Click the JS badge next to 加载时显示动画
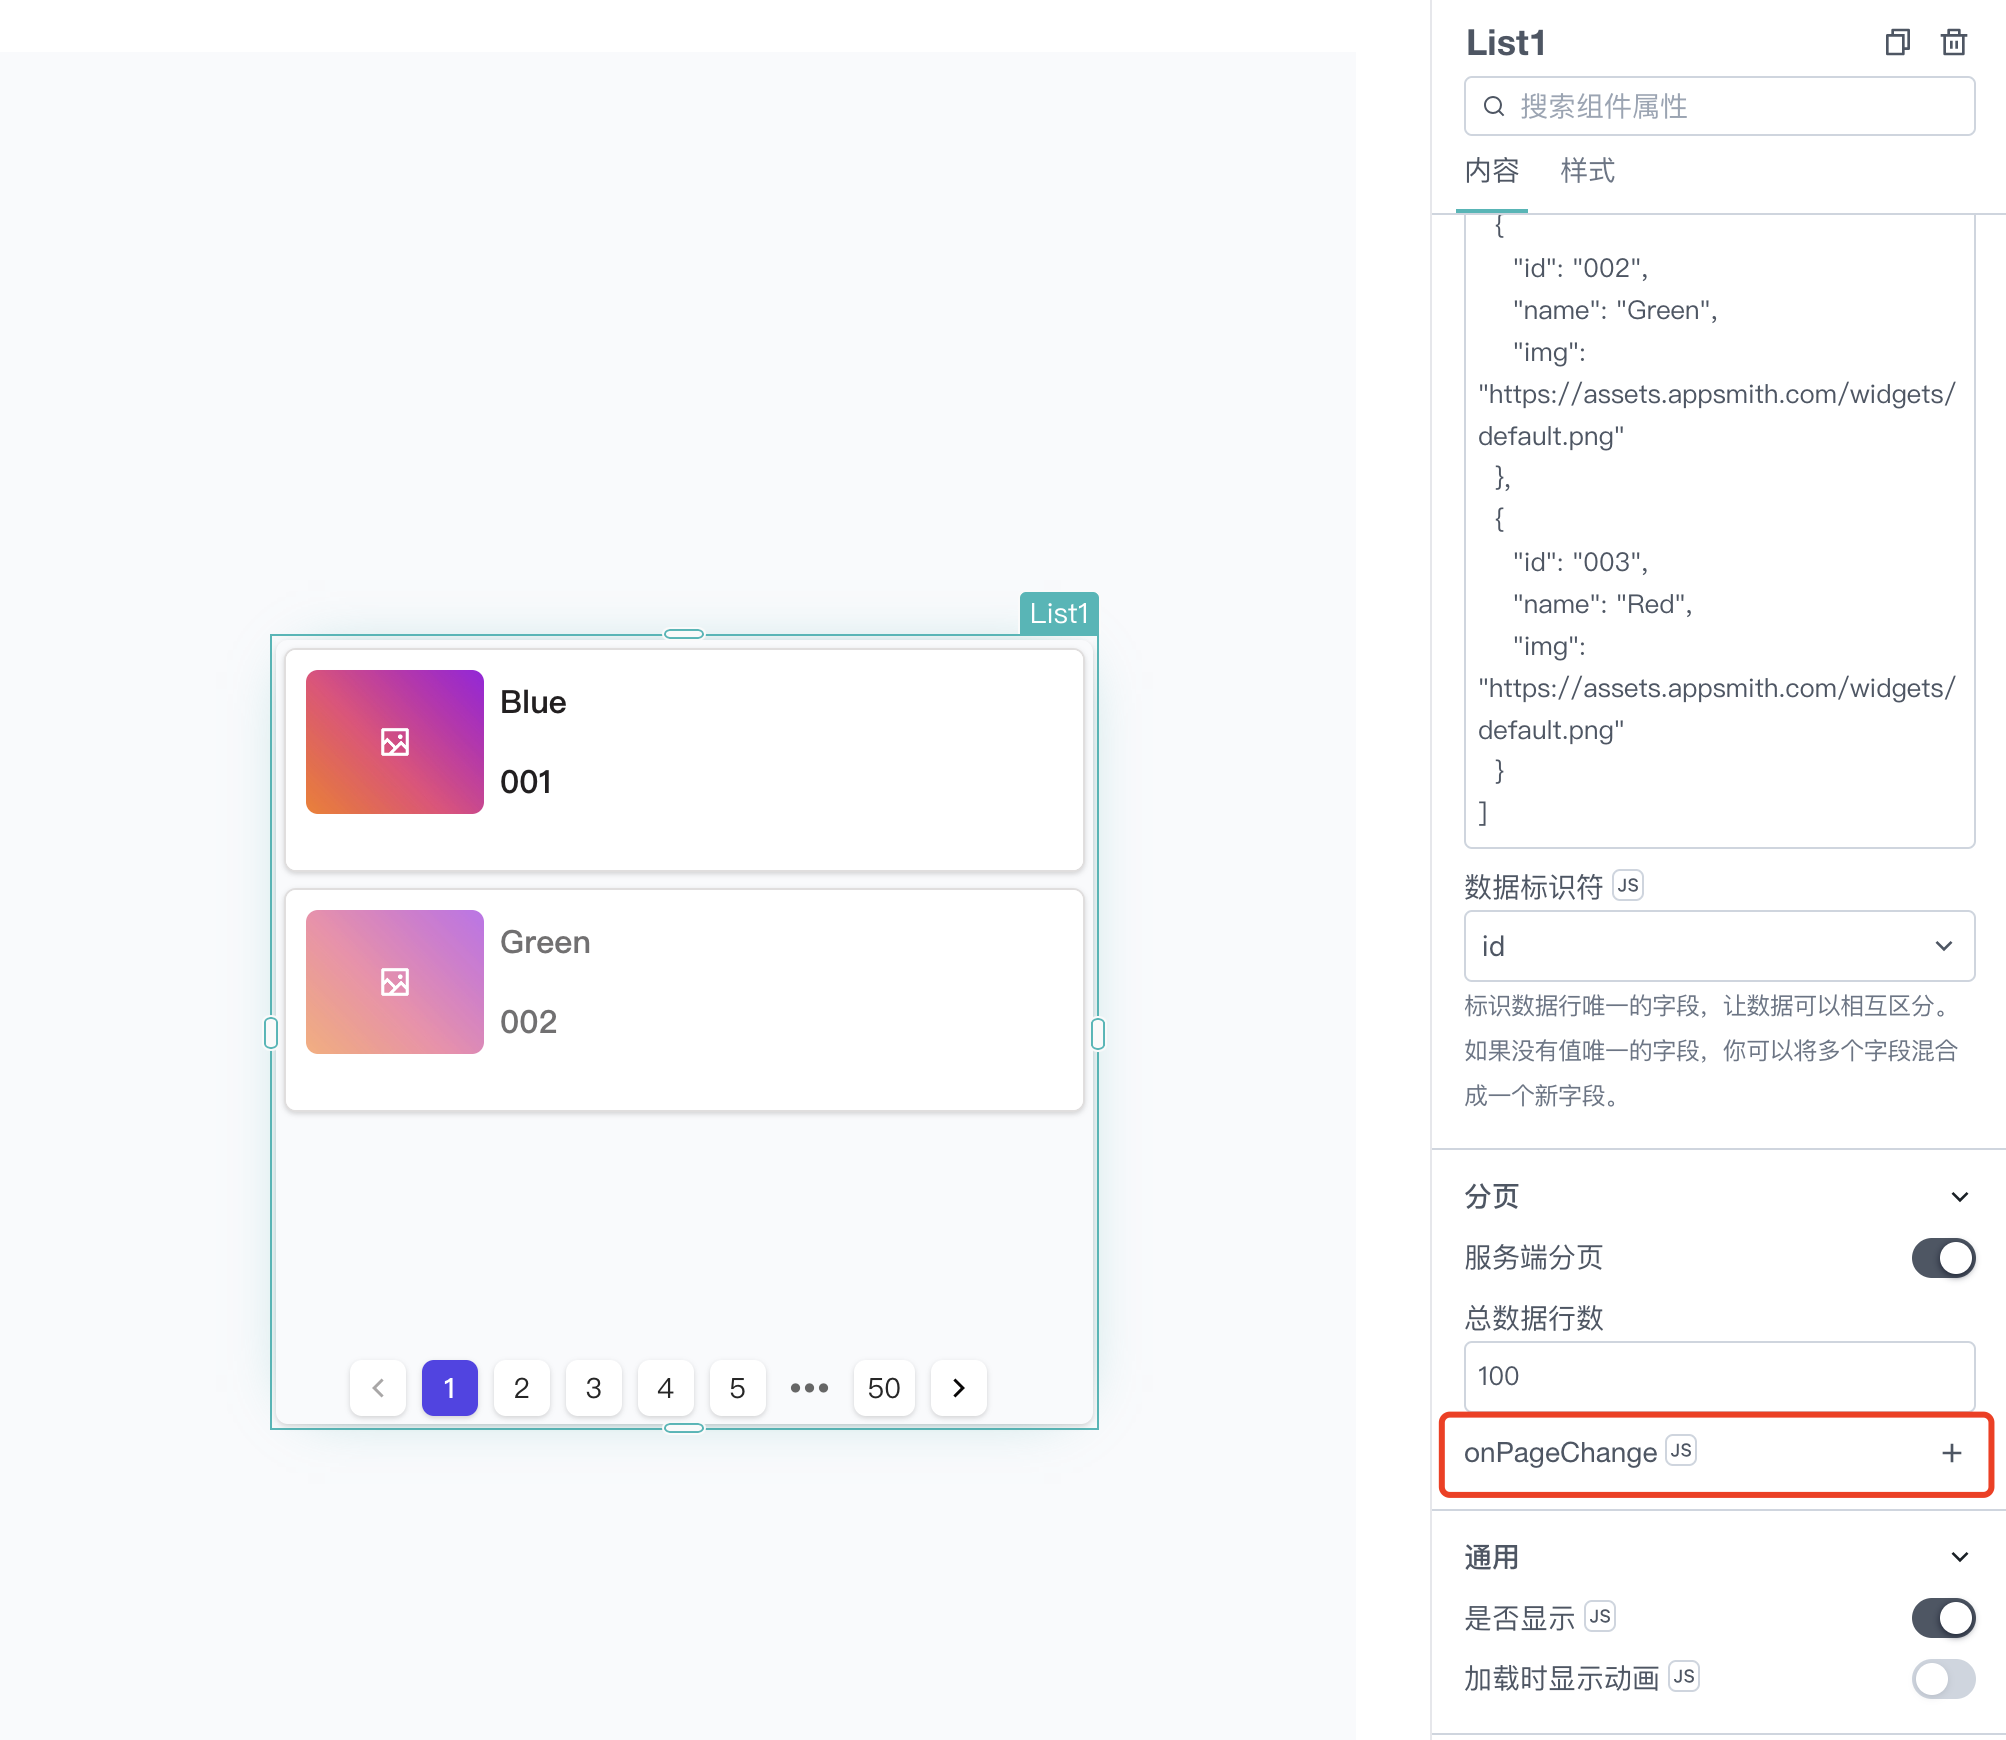The height and width of the screenshot is (1740, 2006). (x=1684, y=1676)
